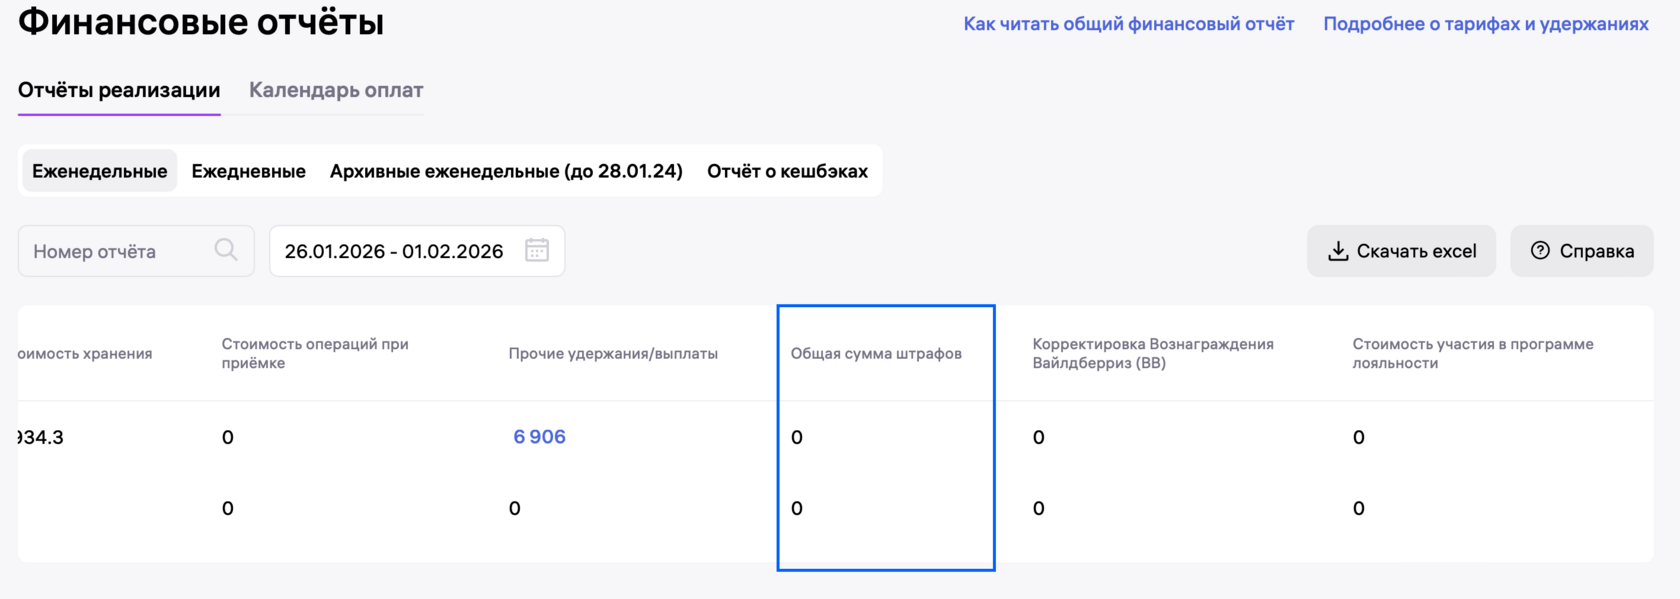
Task: Select the Ежедневные report filter
Action: click(248, 171)
